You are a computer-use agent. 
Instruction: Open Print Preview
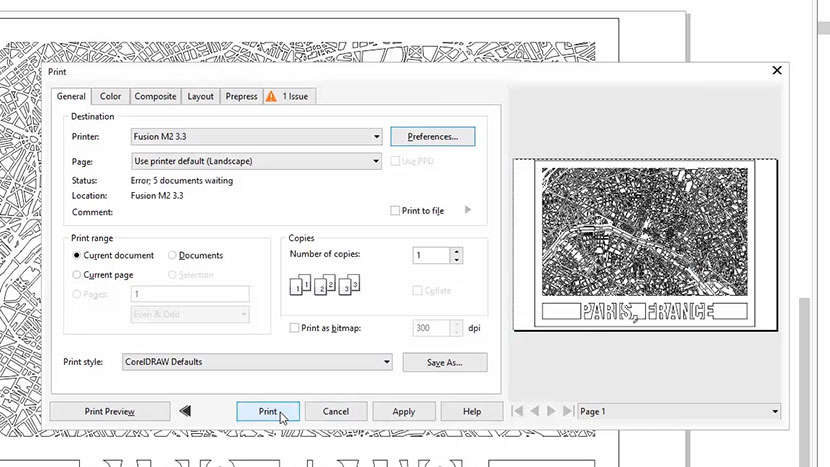[110, 411]
